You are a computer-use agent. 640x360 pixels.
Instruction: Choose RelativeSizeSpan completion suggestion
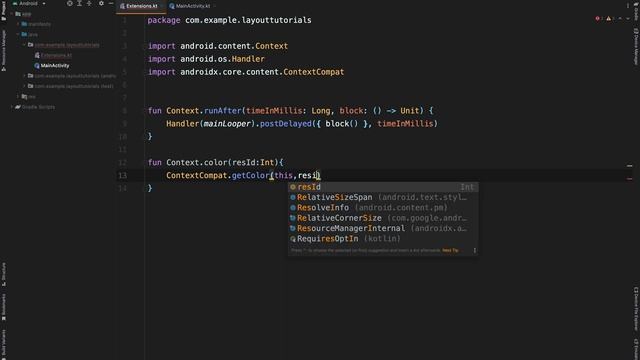pyautogui.click(x=383, y=198)
